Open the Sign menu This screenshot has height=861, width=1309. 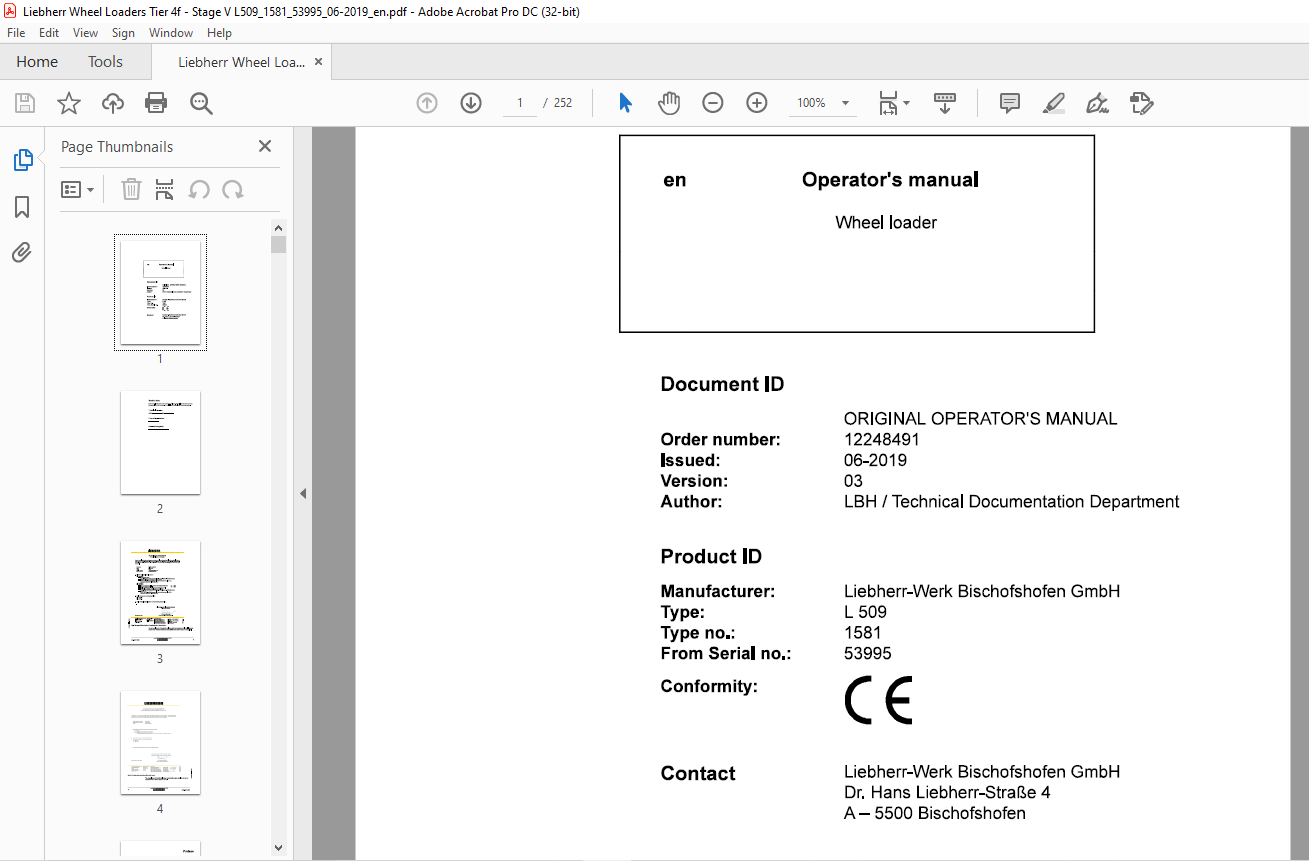tap(123, 33)
